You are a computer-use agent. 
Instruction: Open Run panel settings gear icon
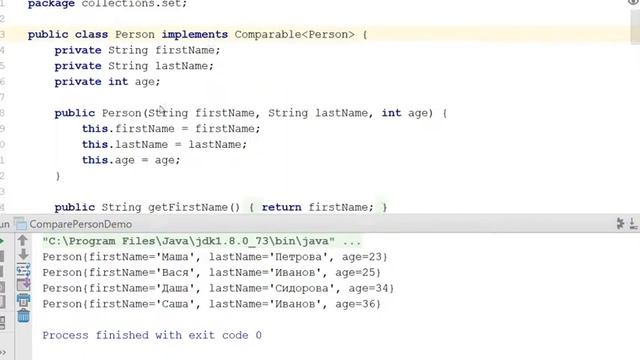point(620,224)
